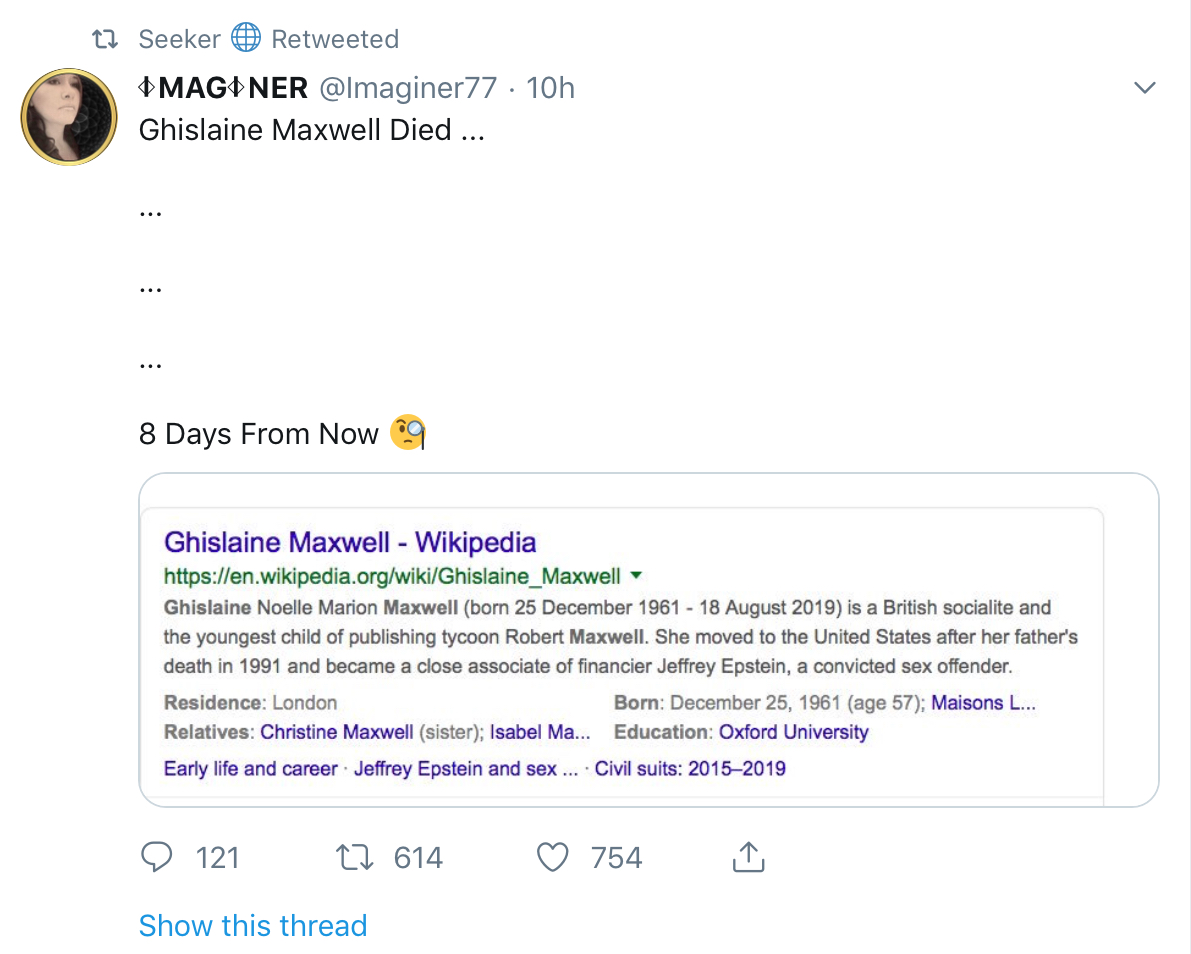Open the share tweet upload icon
This screenshot has height=954, width=1191.
pos(748,857)
